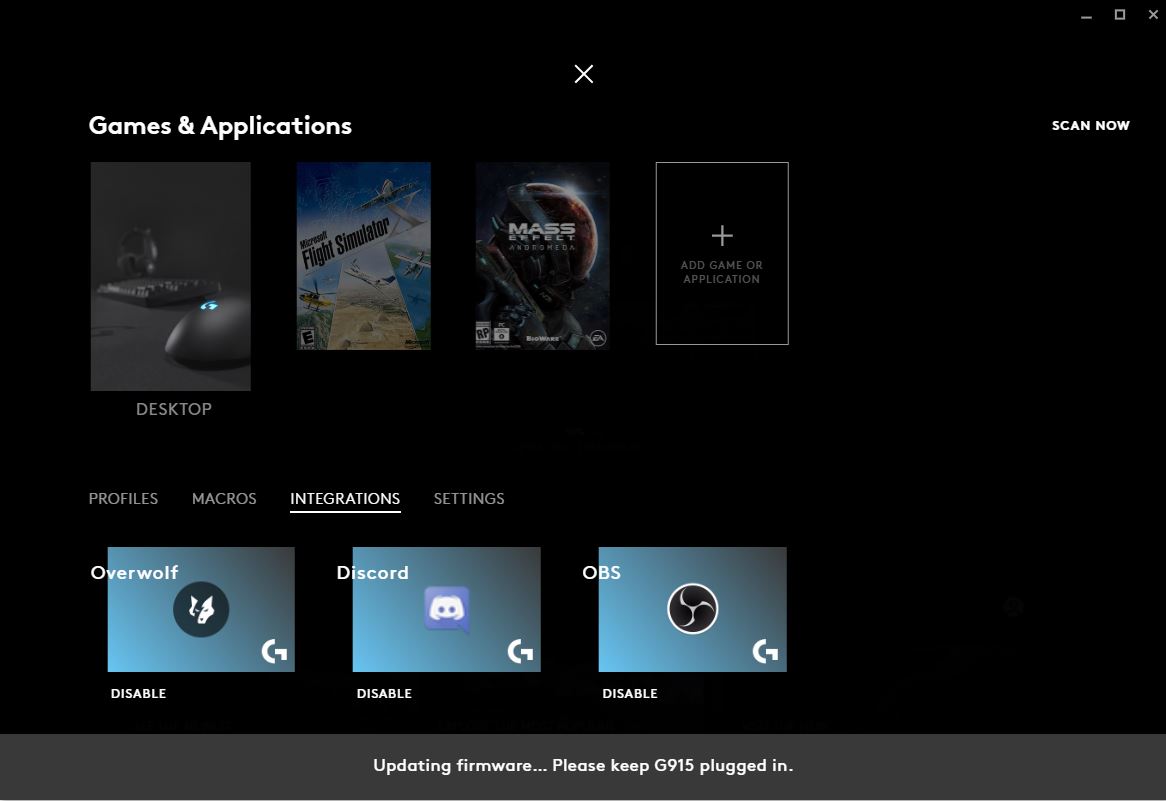Screen dimensions: 1166x801
Task: Select the Desktop profile thumbnail
Action: click(170, 276)
